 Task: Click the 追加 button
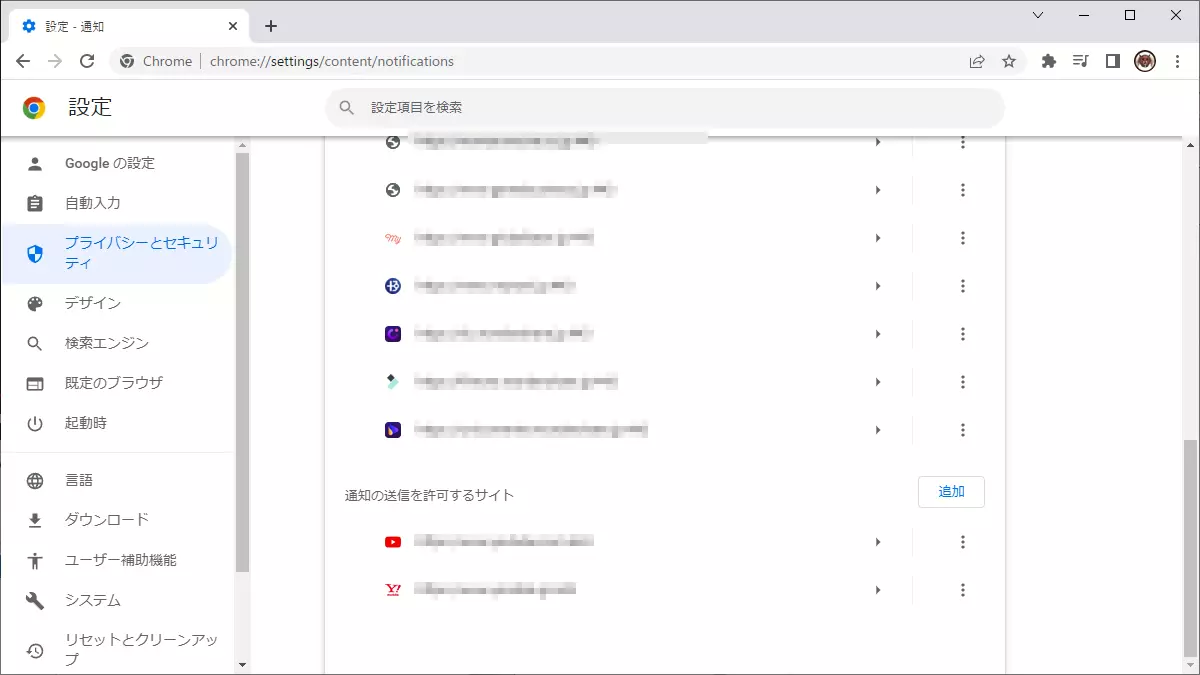(x=950, y=492)
